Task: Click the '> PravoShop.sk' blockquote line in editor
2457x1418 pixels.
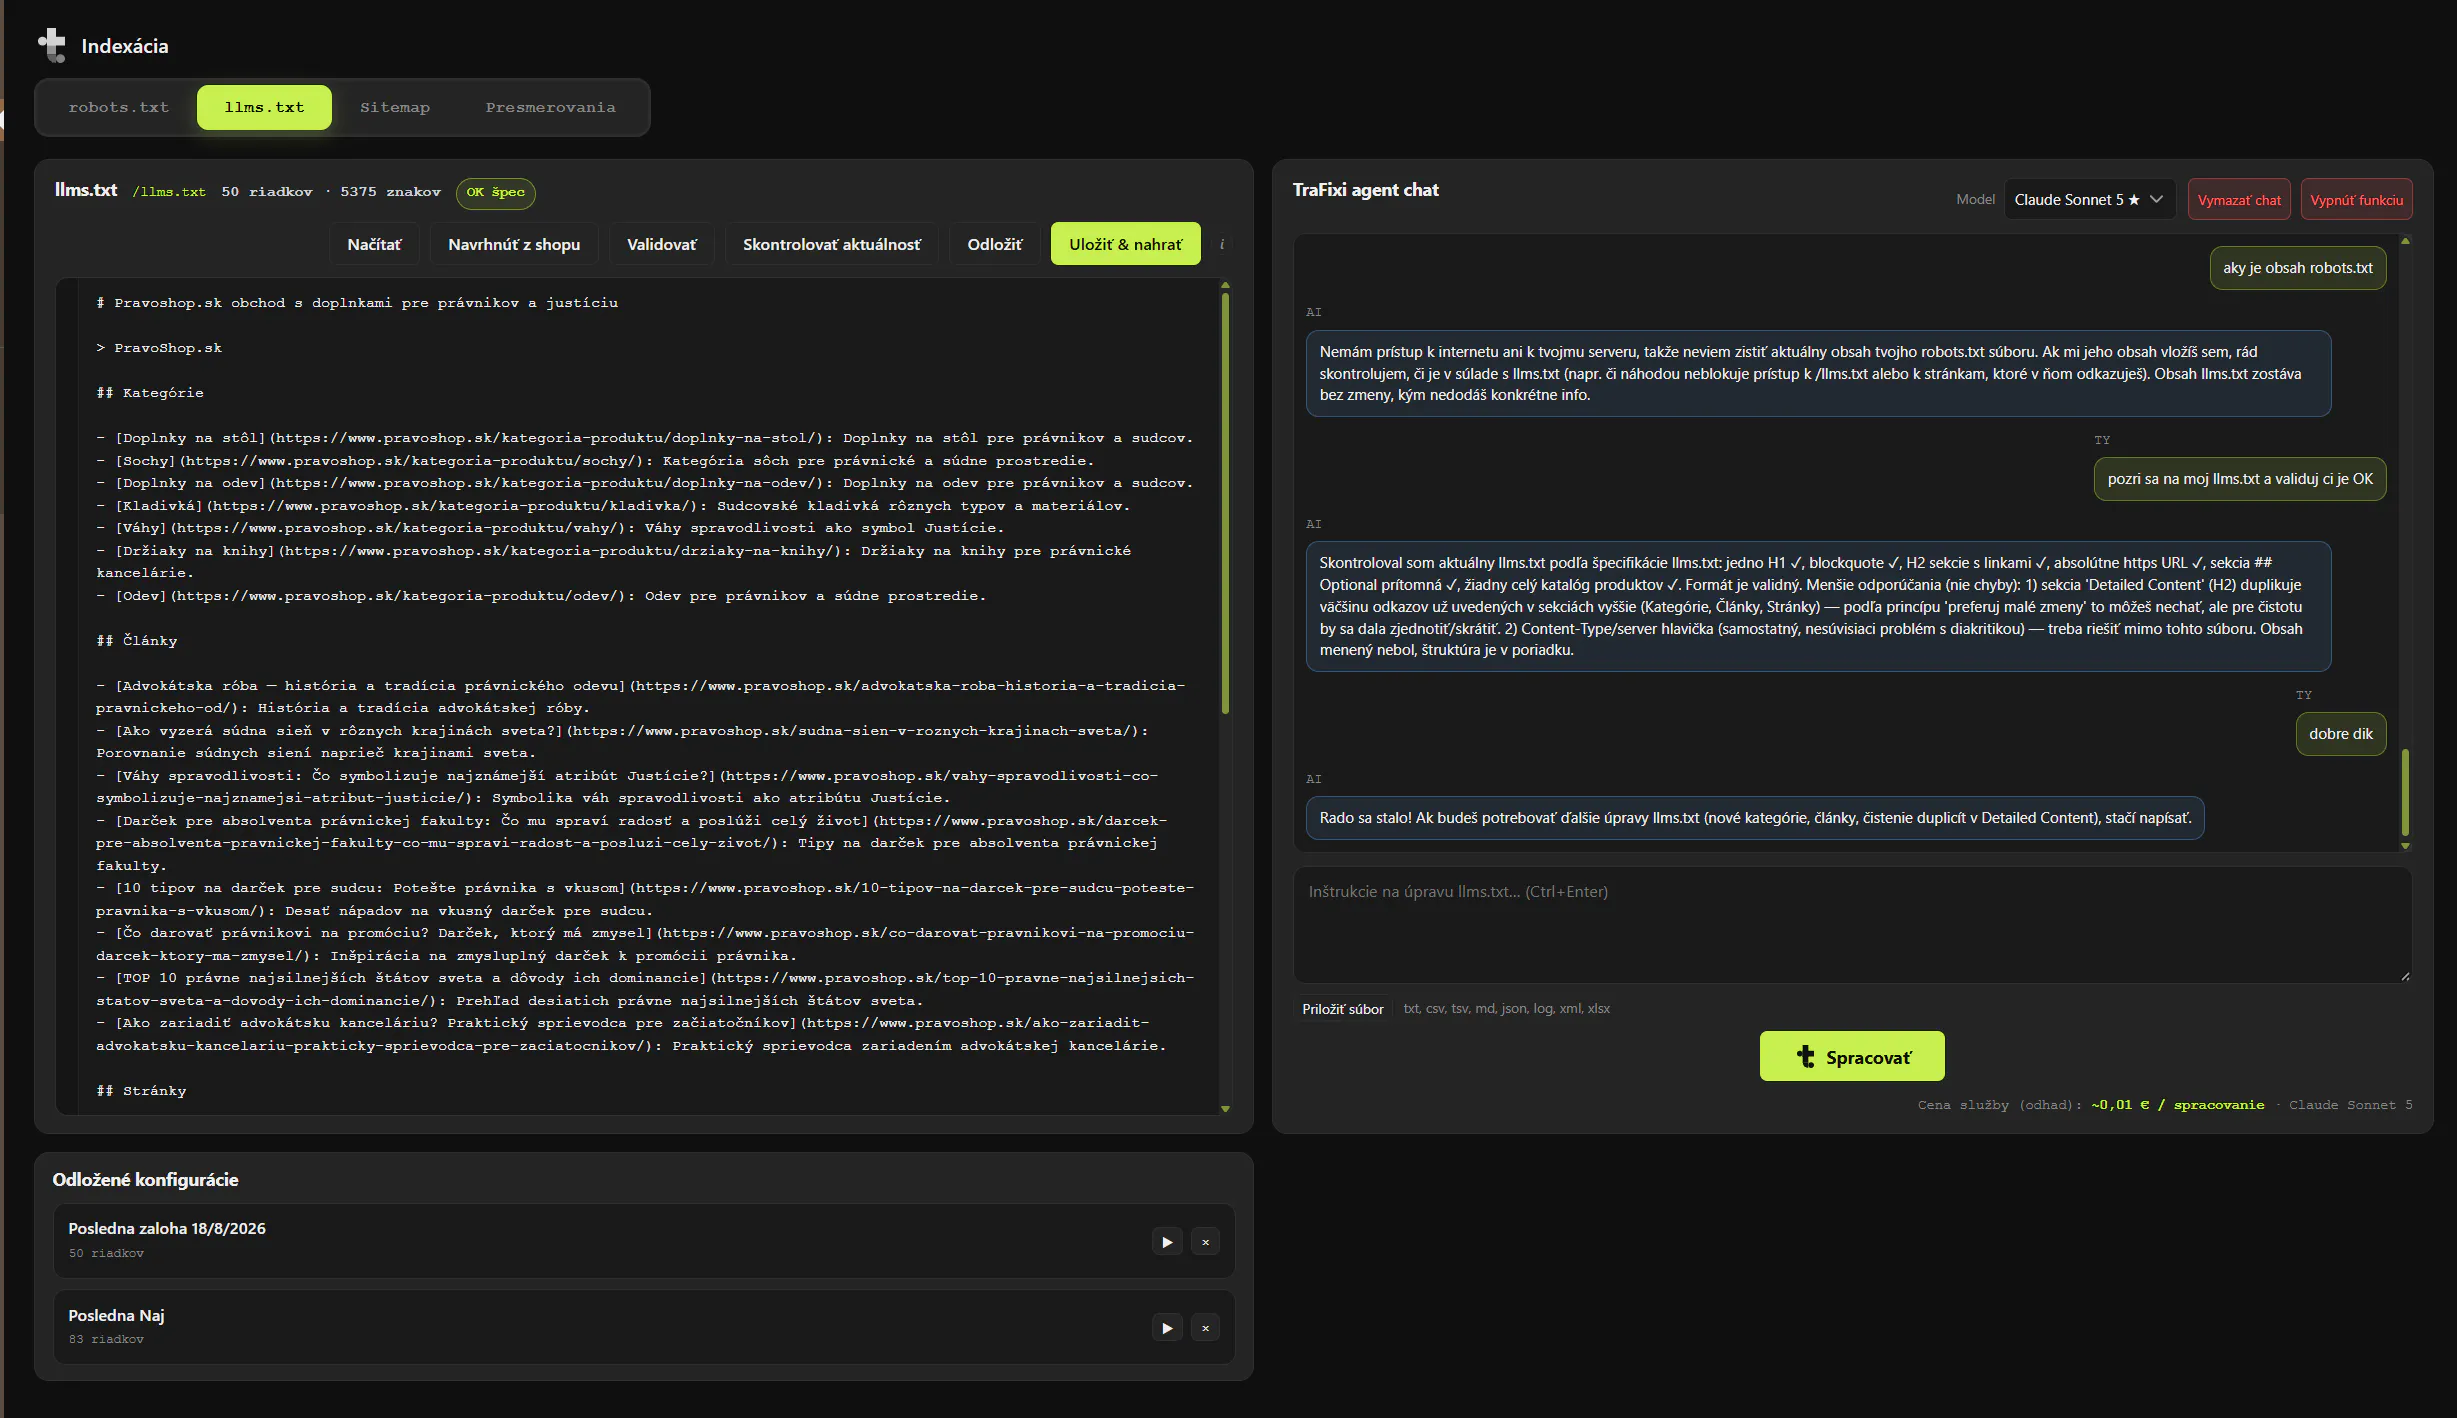Action: point(159,348)
